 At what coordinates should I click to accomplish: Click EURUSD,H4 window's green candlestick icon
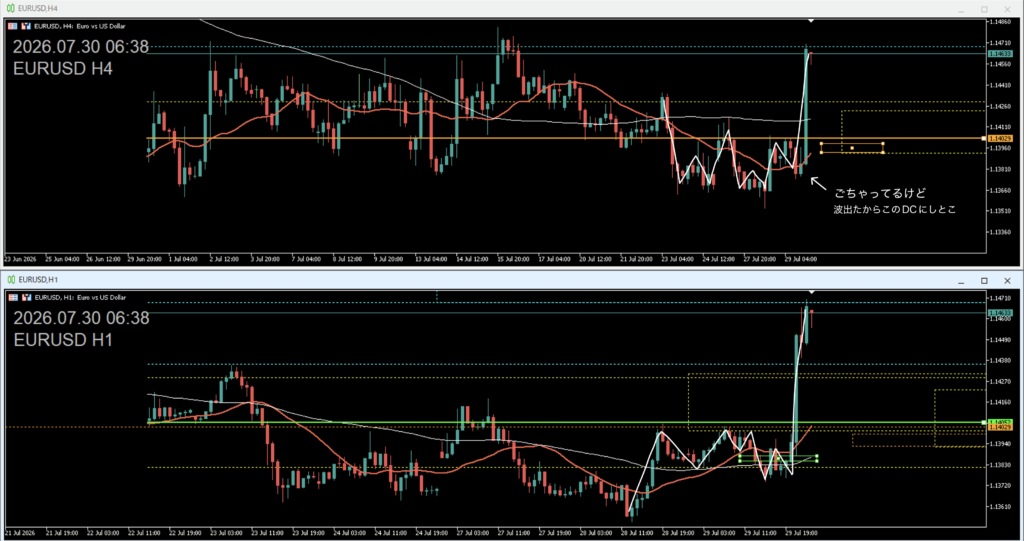pos(10,8)
